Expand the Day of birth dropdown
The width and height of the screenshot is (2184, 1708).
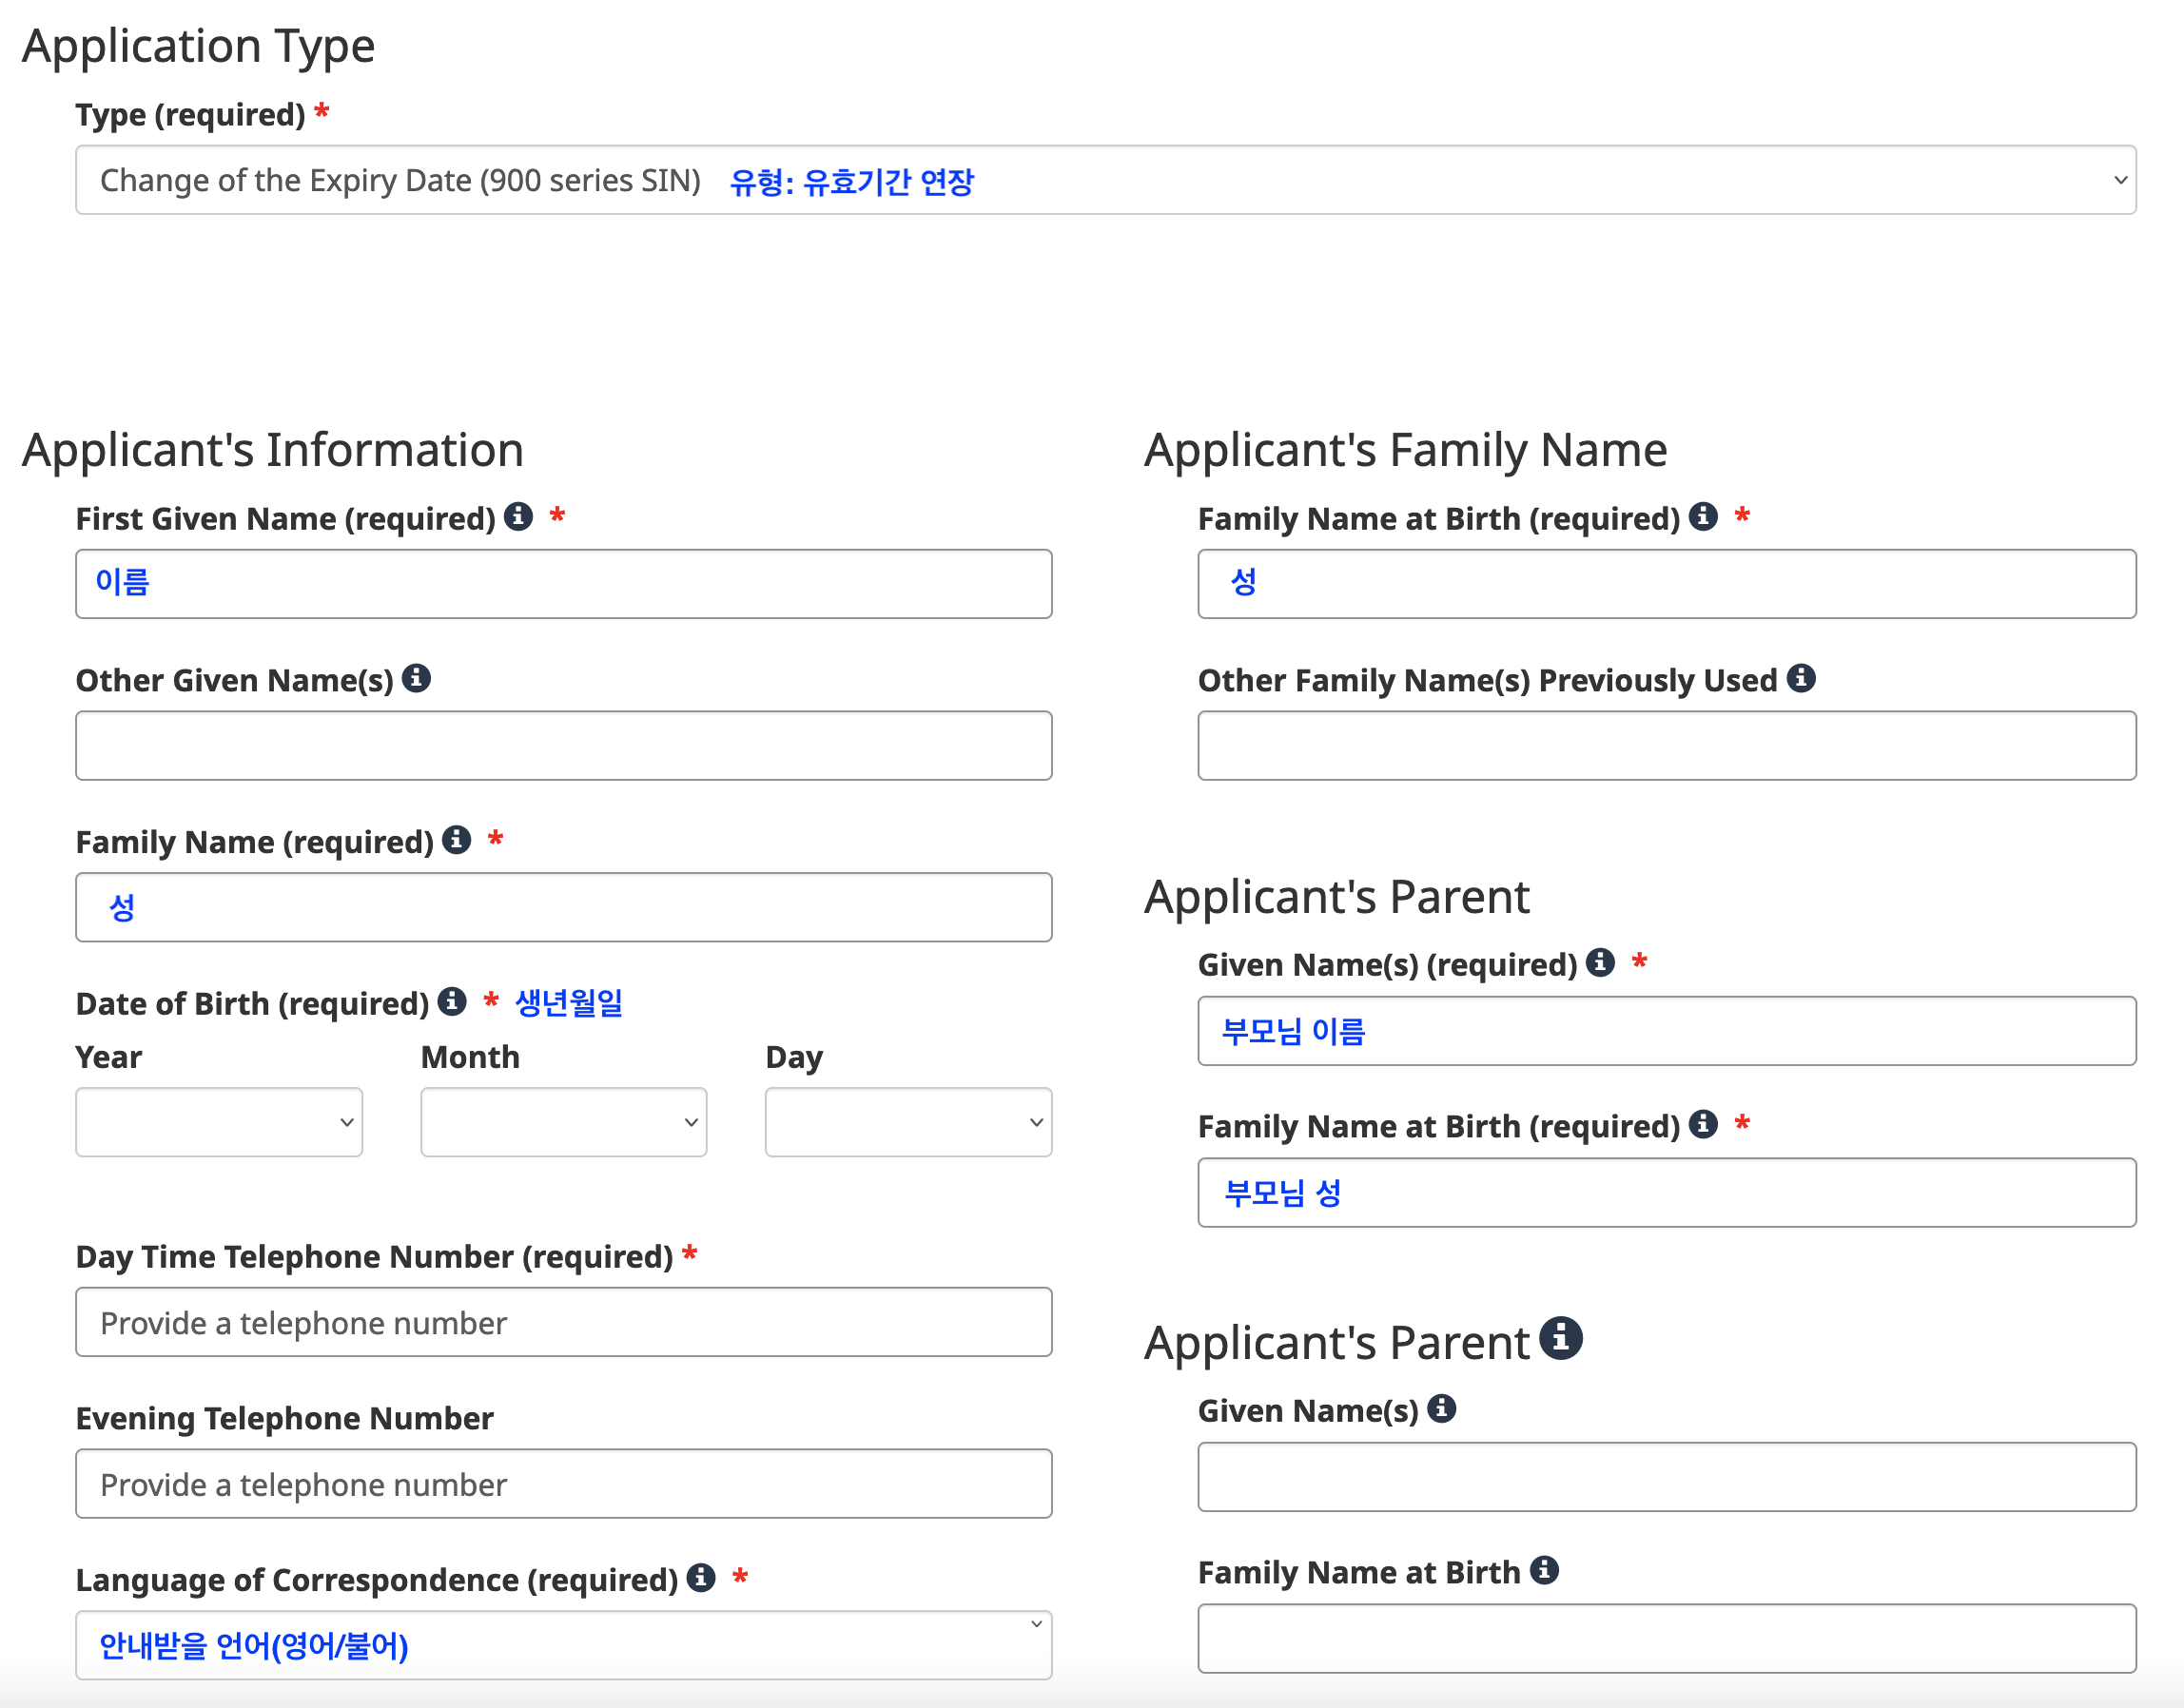click(907, 1122)
